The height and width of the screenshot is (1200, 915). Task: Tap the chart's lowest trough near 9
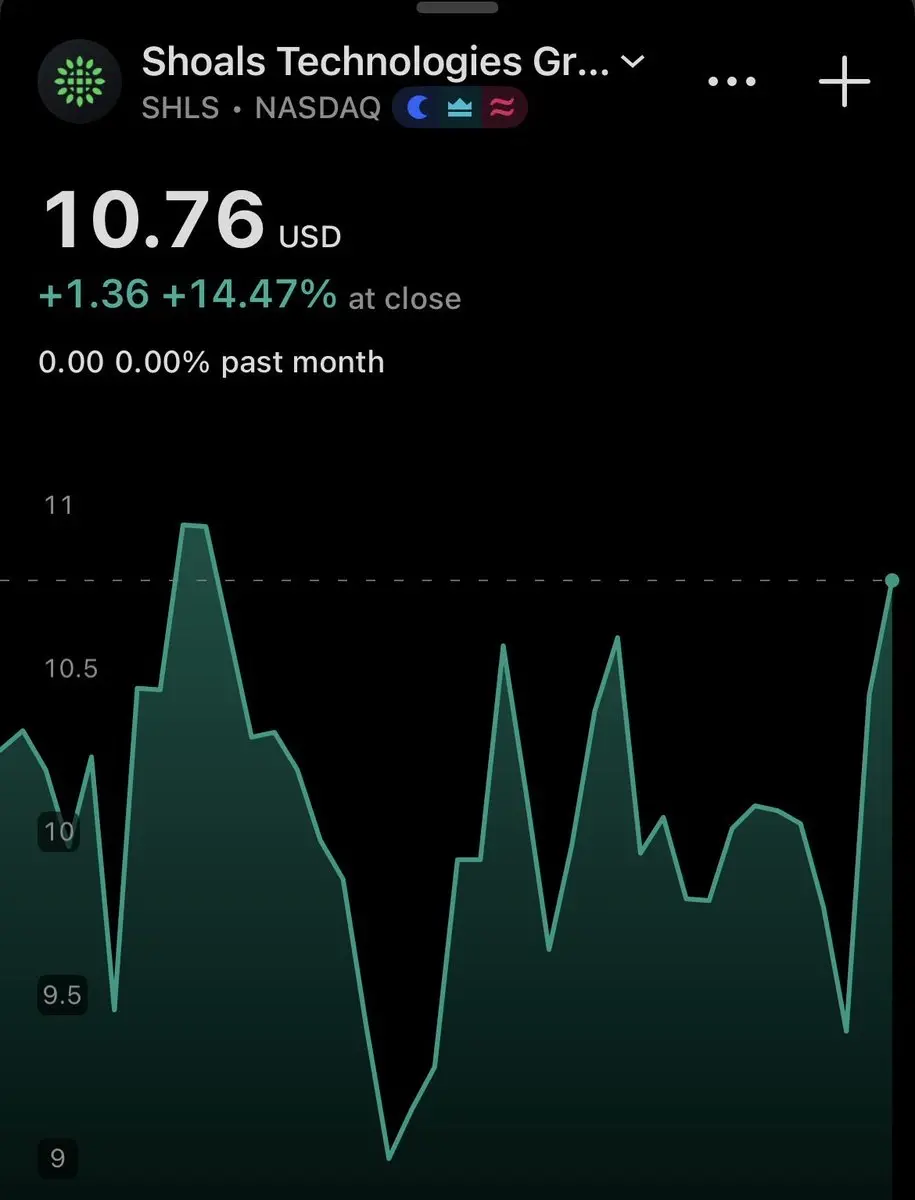389,1158
